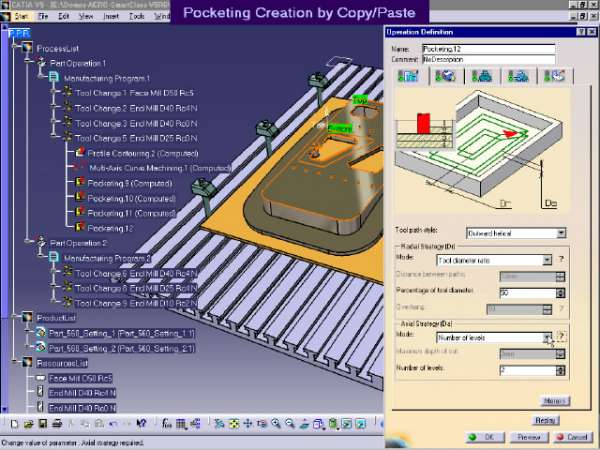Click the Percentage of tool diameter stepper
Viewport: 600px width, 450px height.
tap(561, 293)
